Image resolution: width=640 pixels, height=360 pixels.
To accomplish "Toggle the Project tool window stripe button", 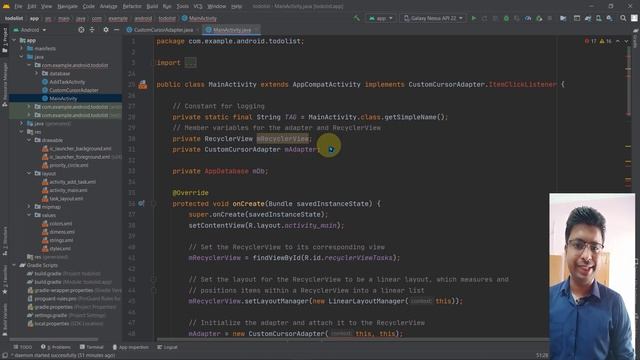I will pyautogui.click(x=4, y=41).
